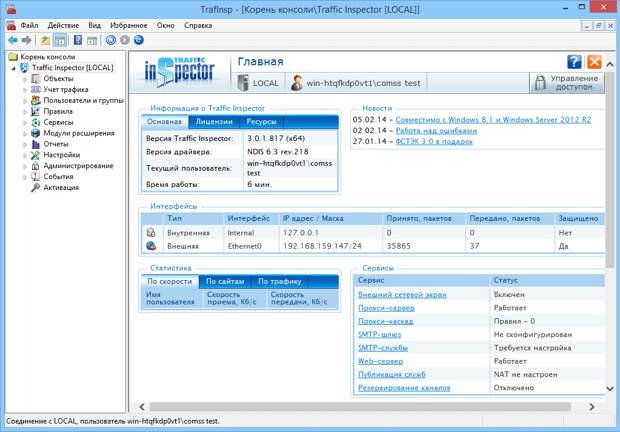Switch to the Лицензии tab
This screenshot has height=432, width=620.
[214, 122]
